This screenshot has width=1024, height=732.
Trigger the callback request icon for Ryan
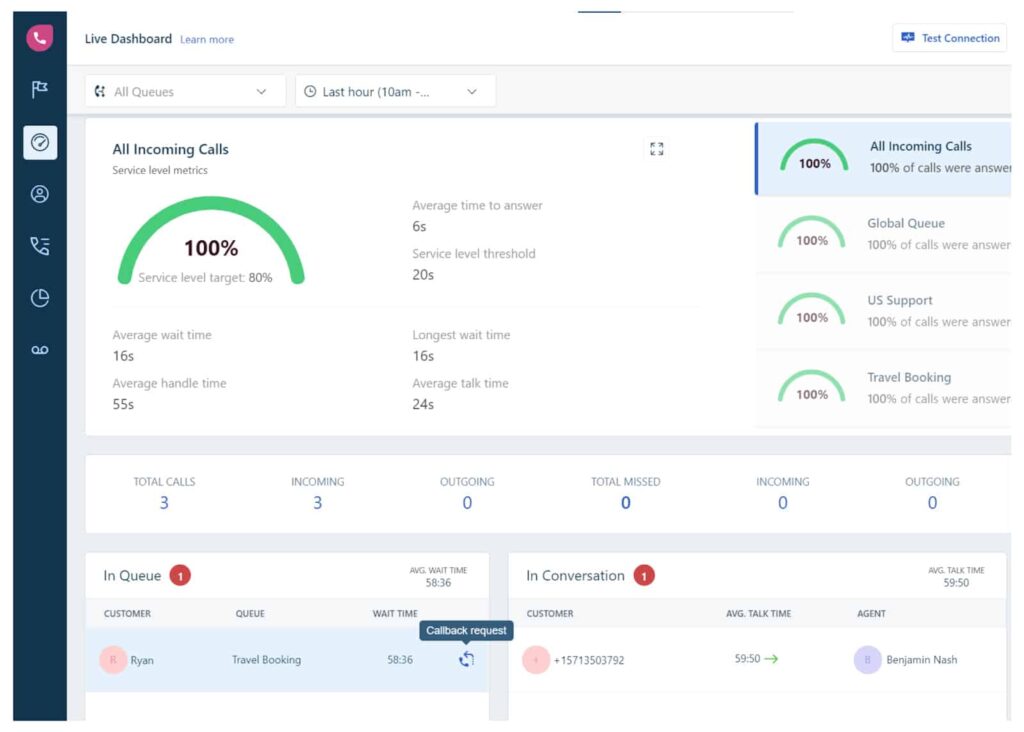[466, 660]
